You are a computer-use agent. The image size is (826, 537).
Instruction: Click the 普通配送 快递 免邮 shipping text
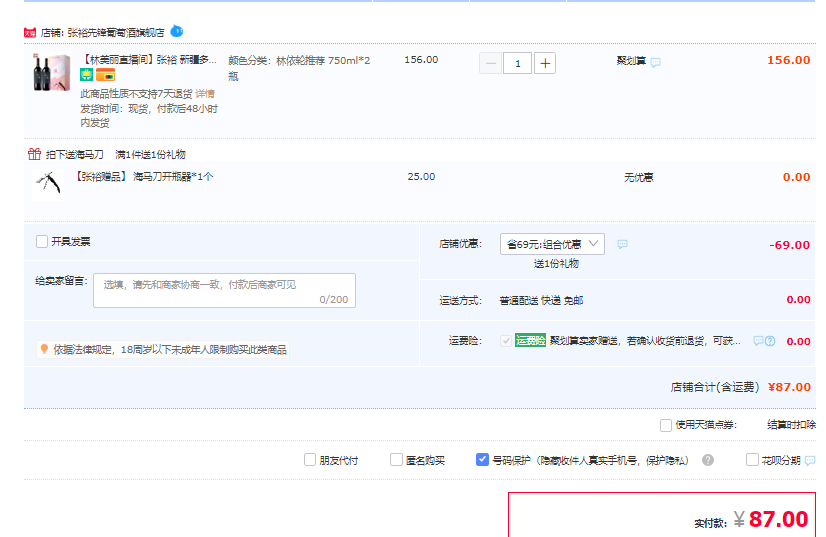pos(541,300)
